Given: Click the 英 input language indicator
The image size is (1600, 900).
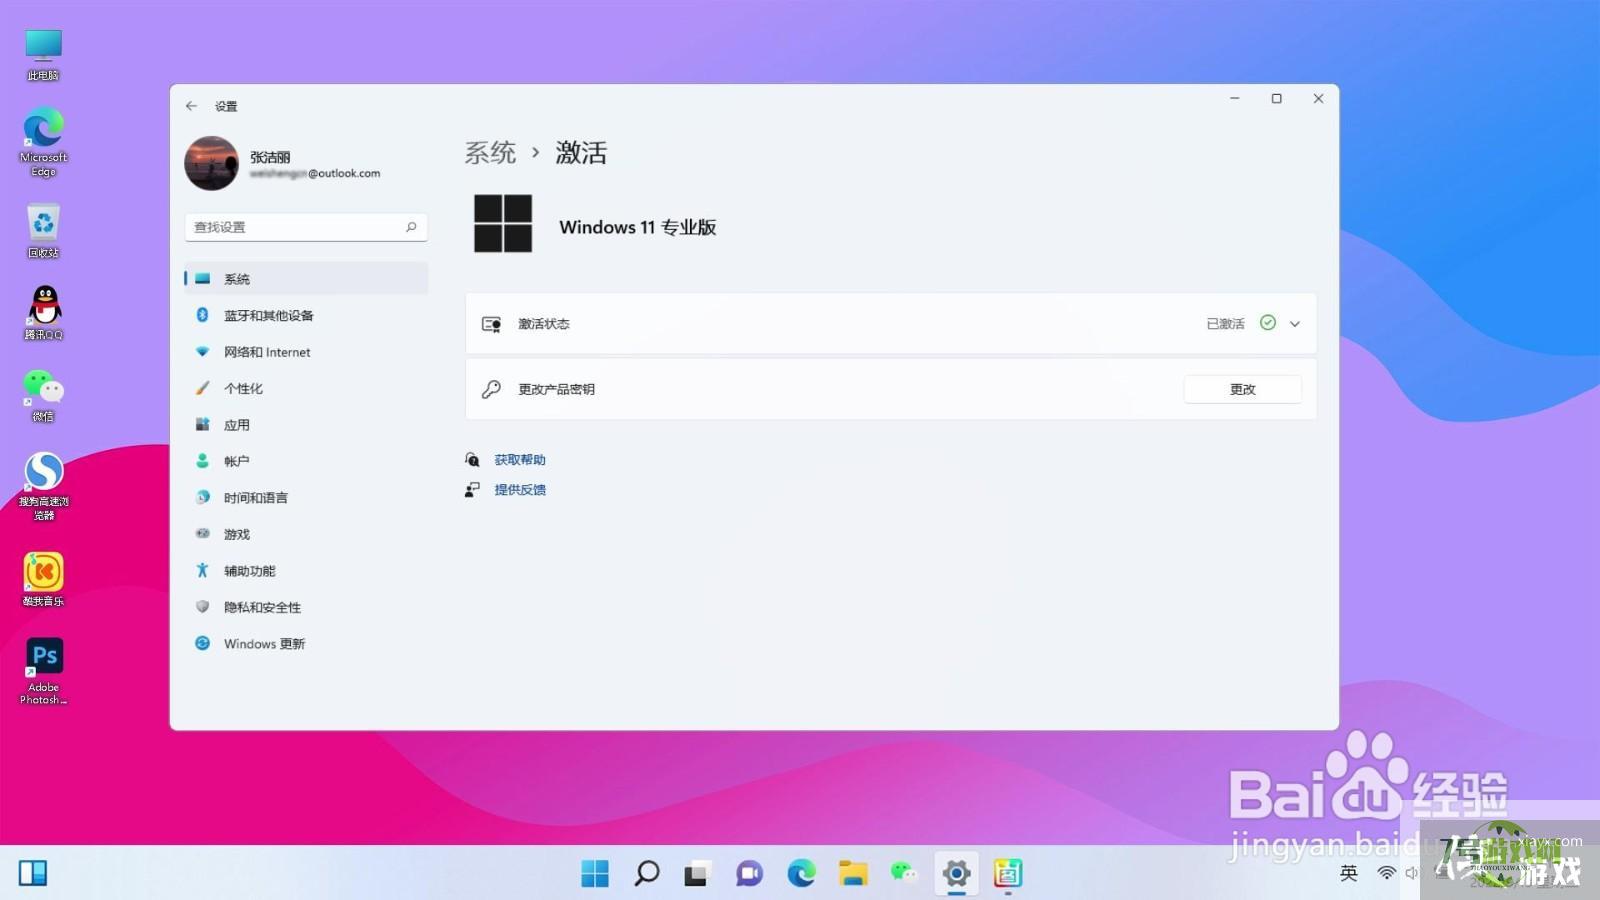Looking at the screenshot, I should point(1349,873).
